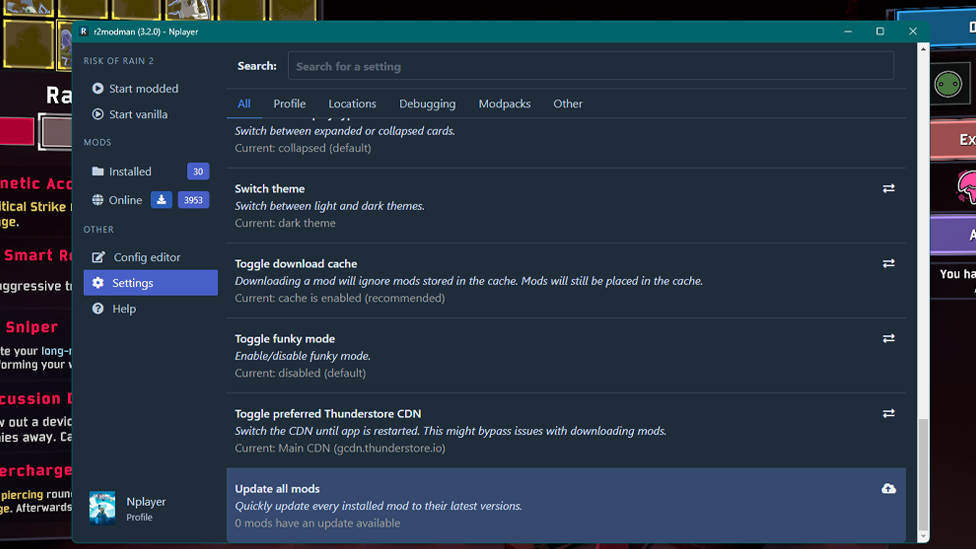Click the Online globe icon
Image resolution: width=976 pixels, height=549 pixels.
click(x=98, y=200)
